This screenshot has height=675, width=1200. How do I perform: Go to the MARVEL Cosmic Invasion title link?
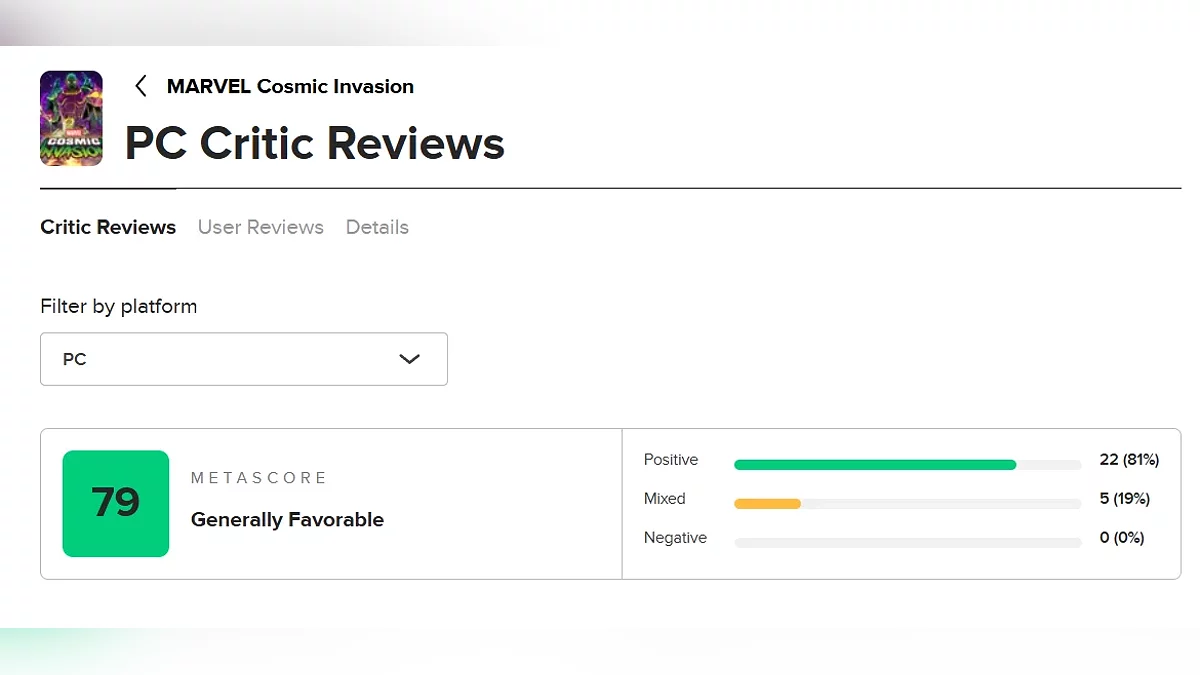point(290,86)
